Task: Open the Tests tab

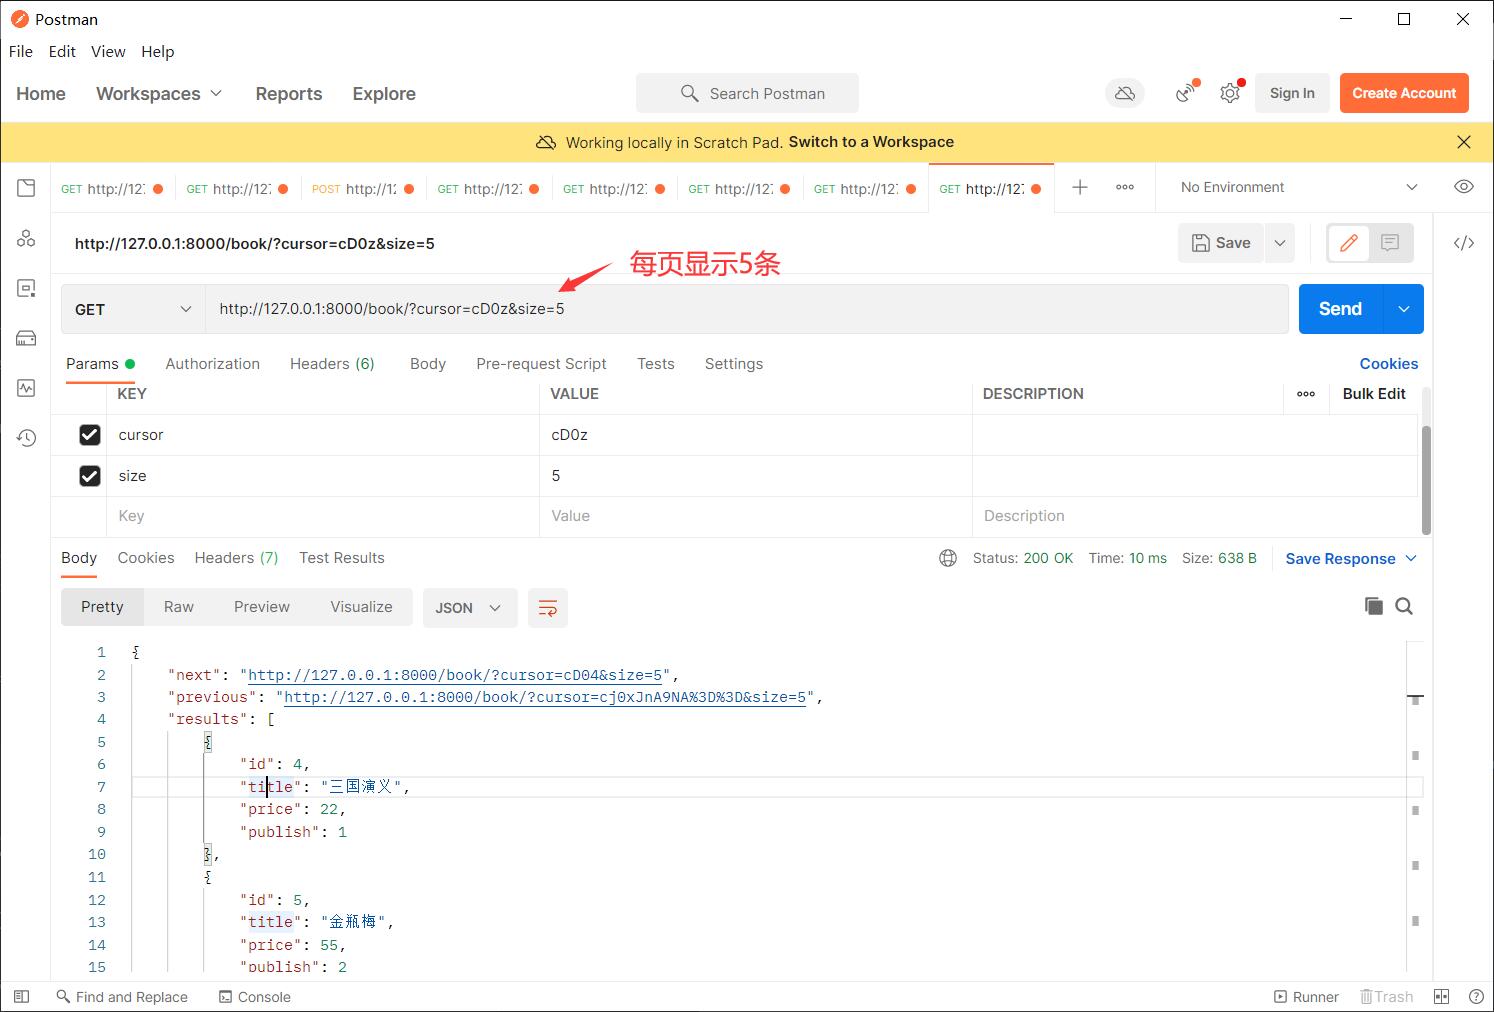Action: pyautogui.click(x=656, y=364)
